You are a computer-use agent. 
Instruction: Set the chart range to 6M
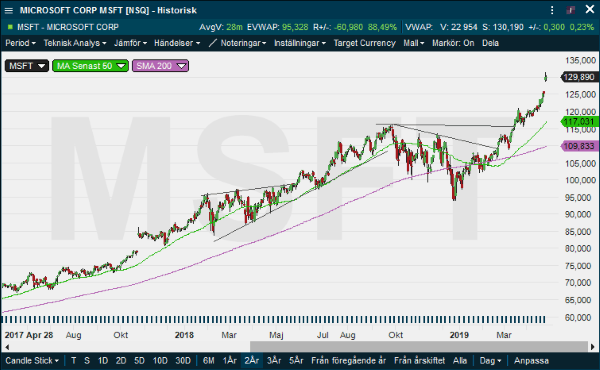tap(209, 360)
